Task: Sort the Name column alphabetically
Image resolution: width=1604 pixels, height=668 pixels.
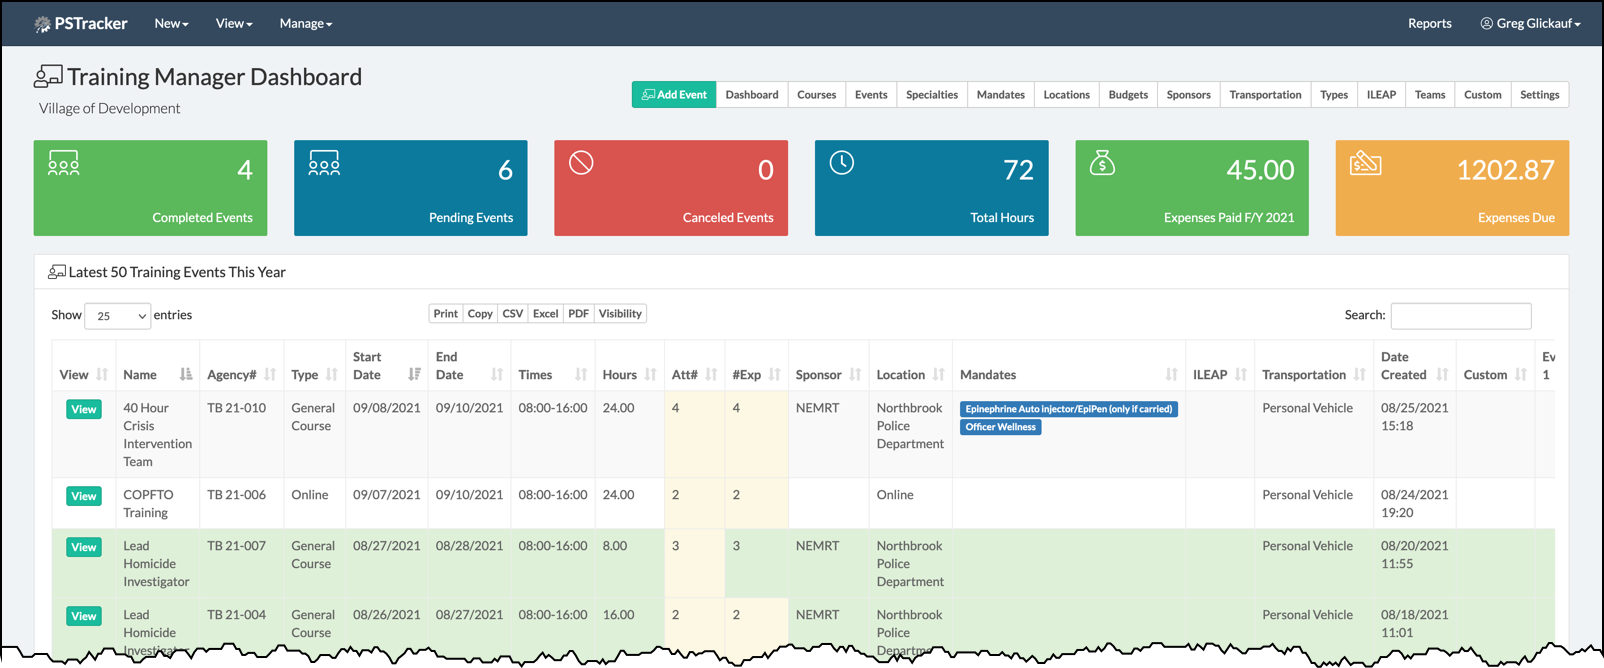Action: [186, 375]
